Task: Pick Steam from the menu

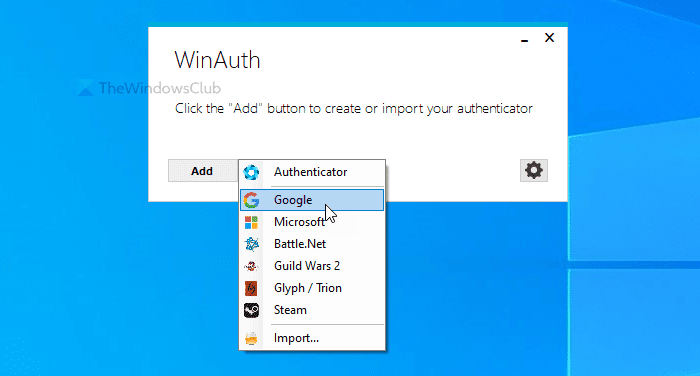Action: [312, 310]
